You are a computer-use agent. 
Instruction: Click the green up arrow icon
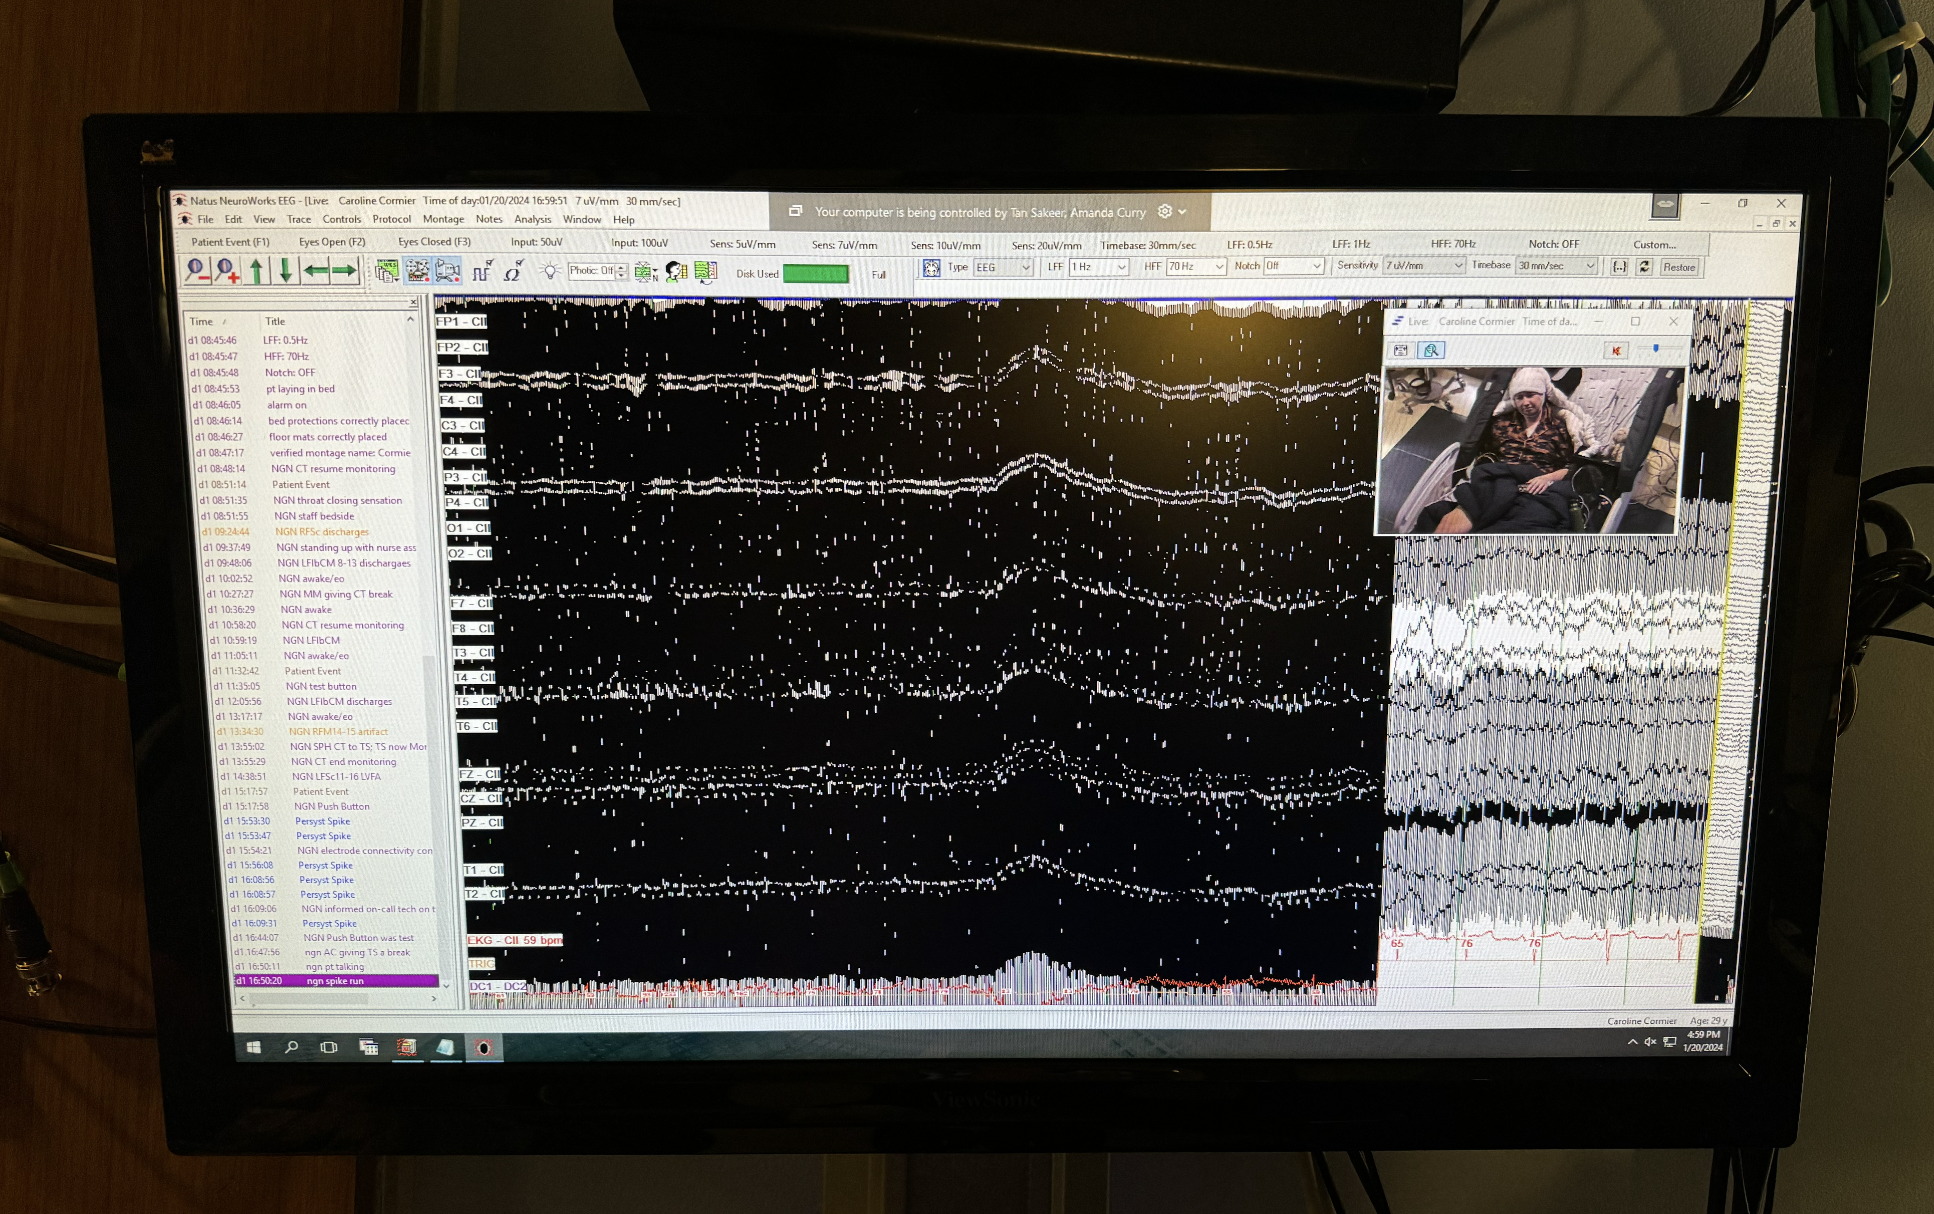pyautogui.click(x=257, y=270)
